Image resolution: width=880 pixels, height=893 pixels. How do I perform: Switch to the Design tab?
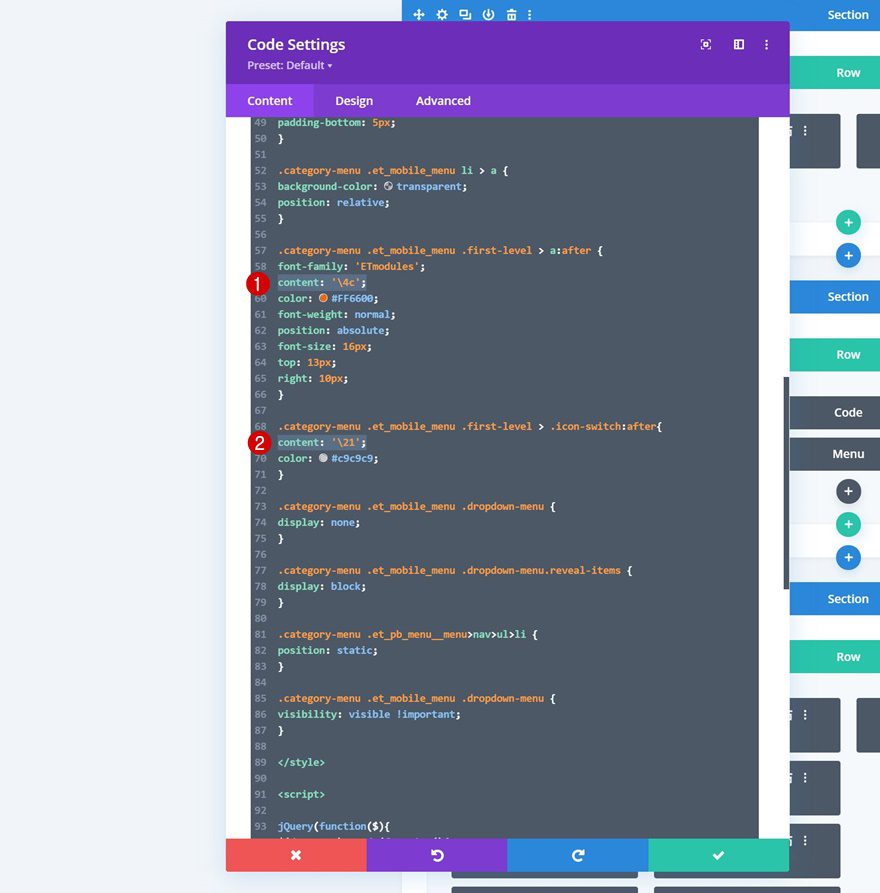pos(354,100)
